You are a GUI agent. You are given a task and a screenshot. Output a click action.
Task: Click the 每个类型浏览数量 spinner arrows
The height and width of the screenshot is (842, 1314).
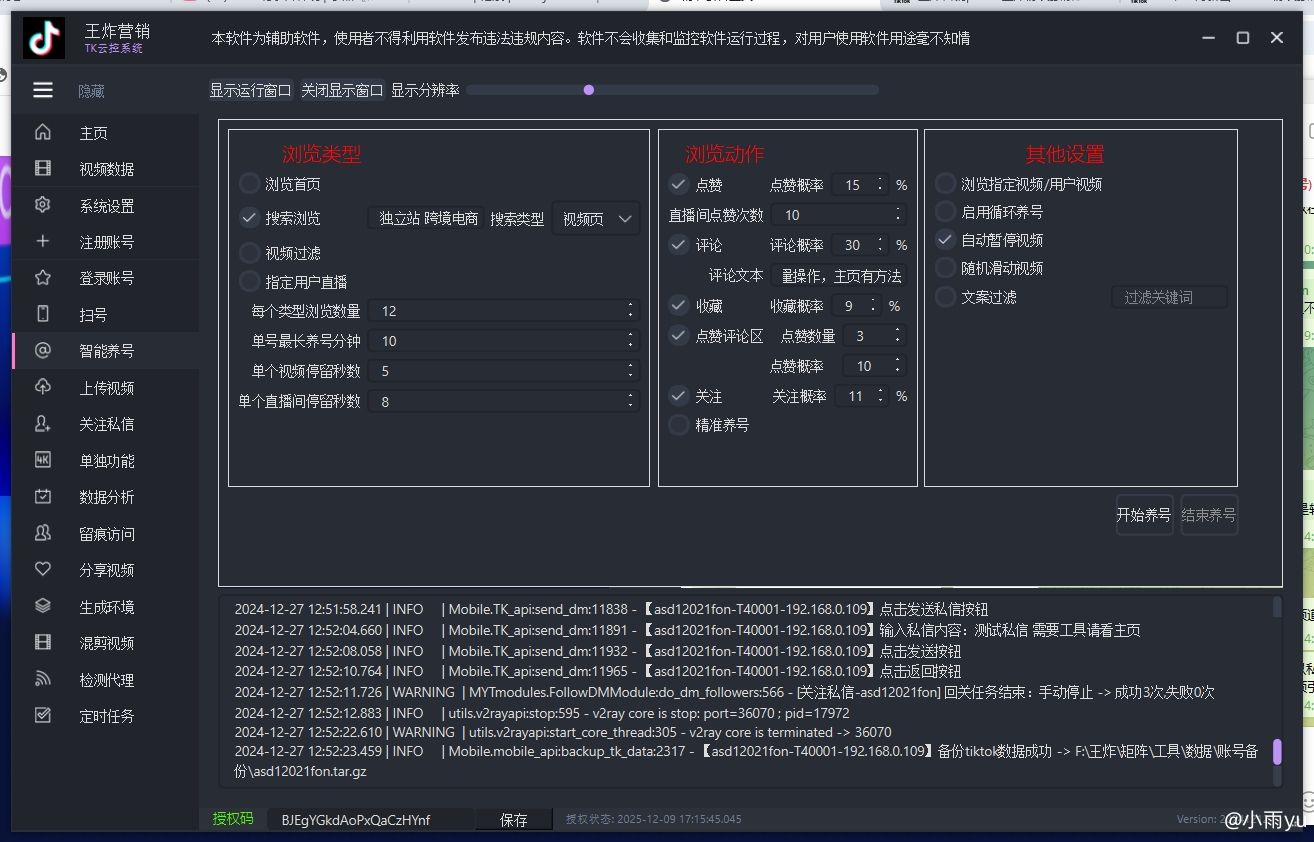point(630,311)
